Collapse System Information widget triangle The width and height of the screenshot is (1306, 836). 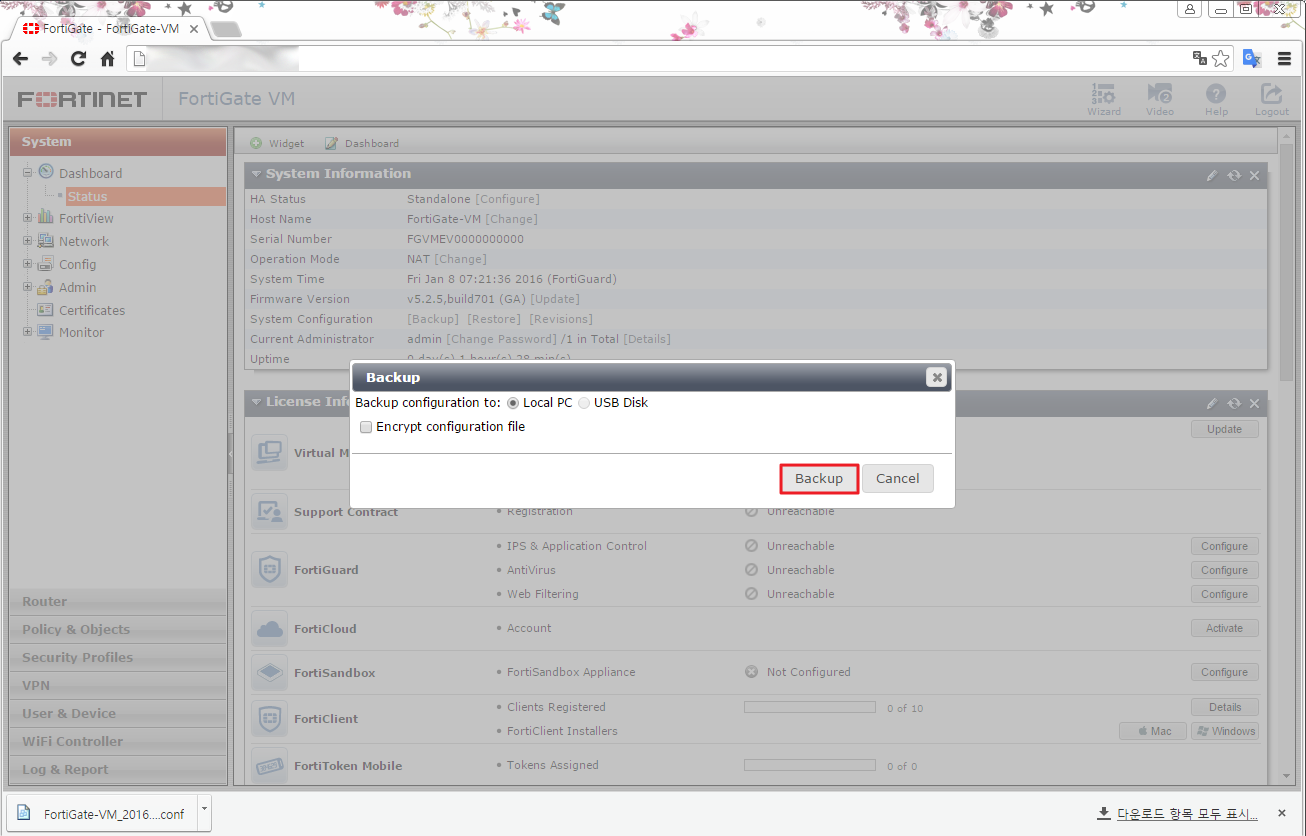[257, 174]
